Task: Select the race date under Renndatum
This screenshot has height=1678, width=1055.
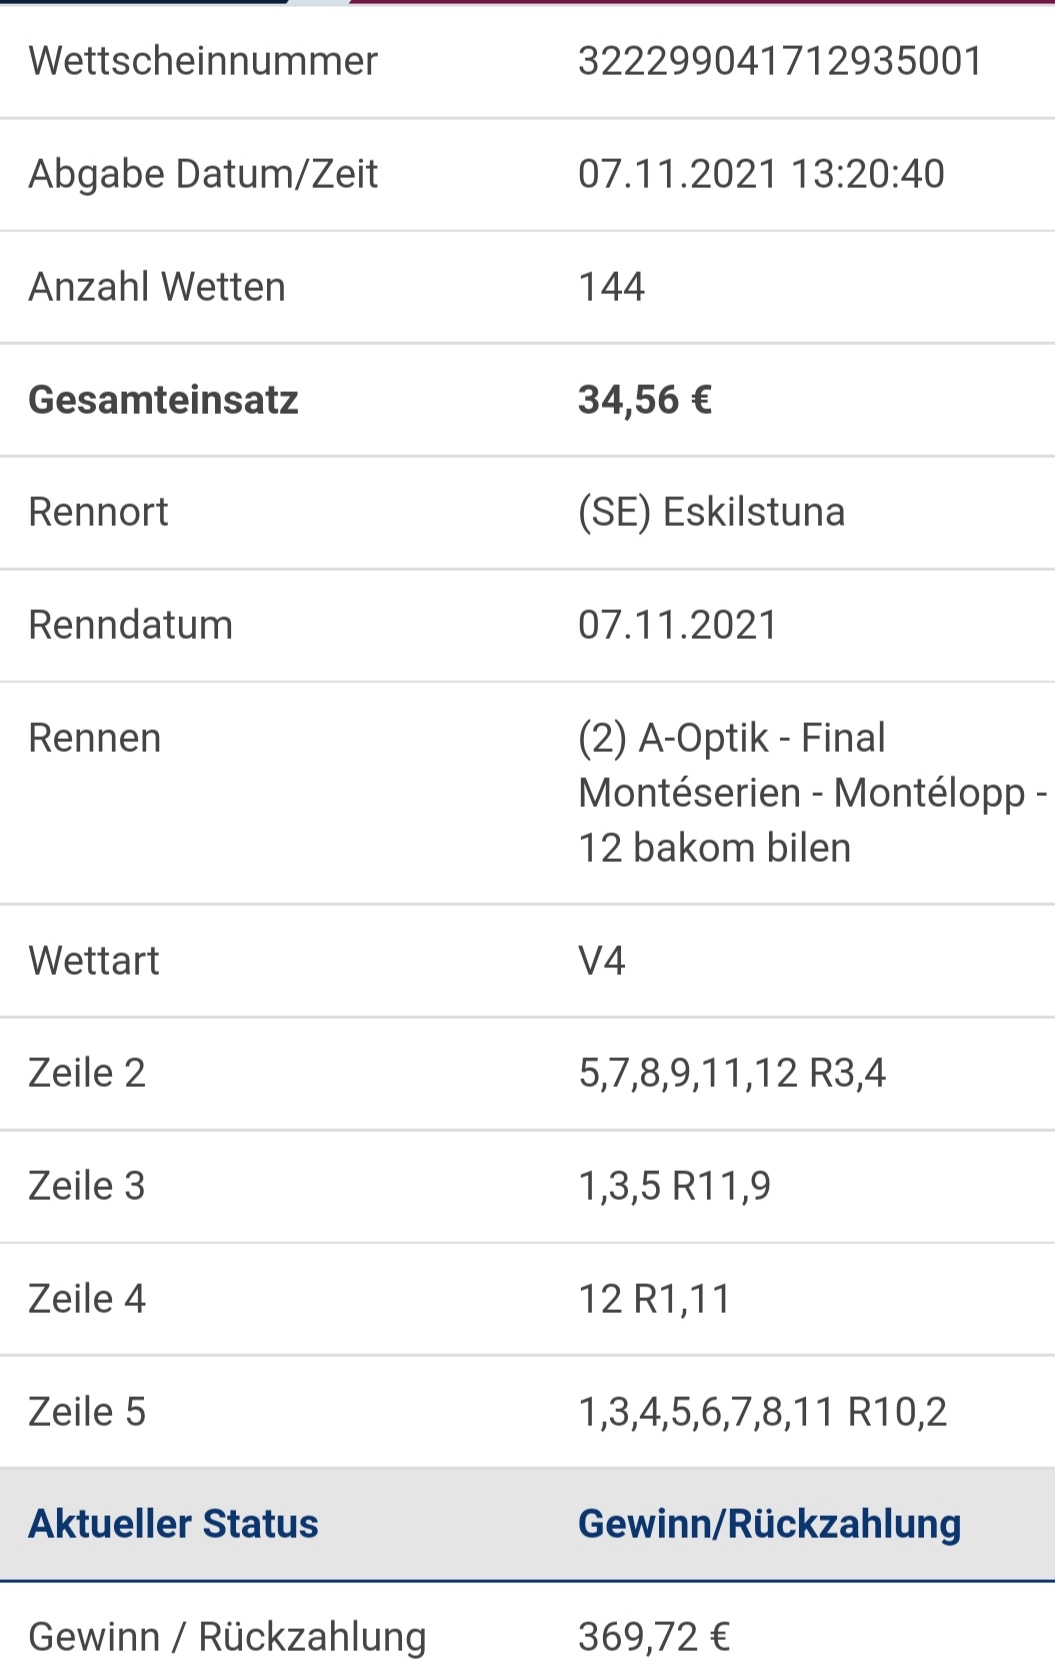Action: click(x=677, y=625)
